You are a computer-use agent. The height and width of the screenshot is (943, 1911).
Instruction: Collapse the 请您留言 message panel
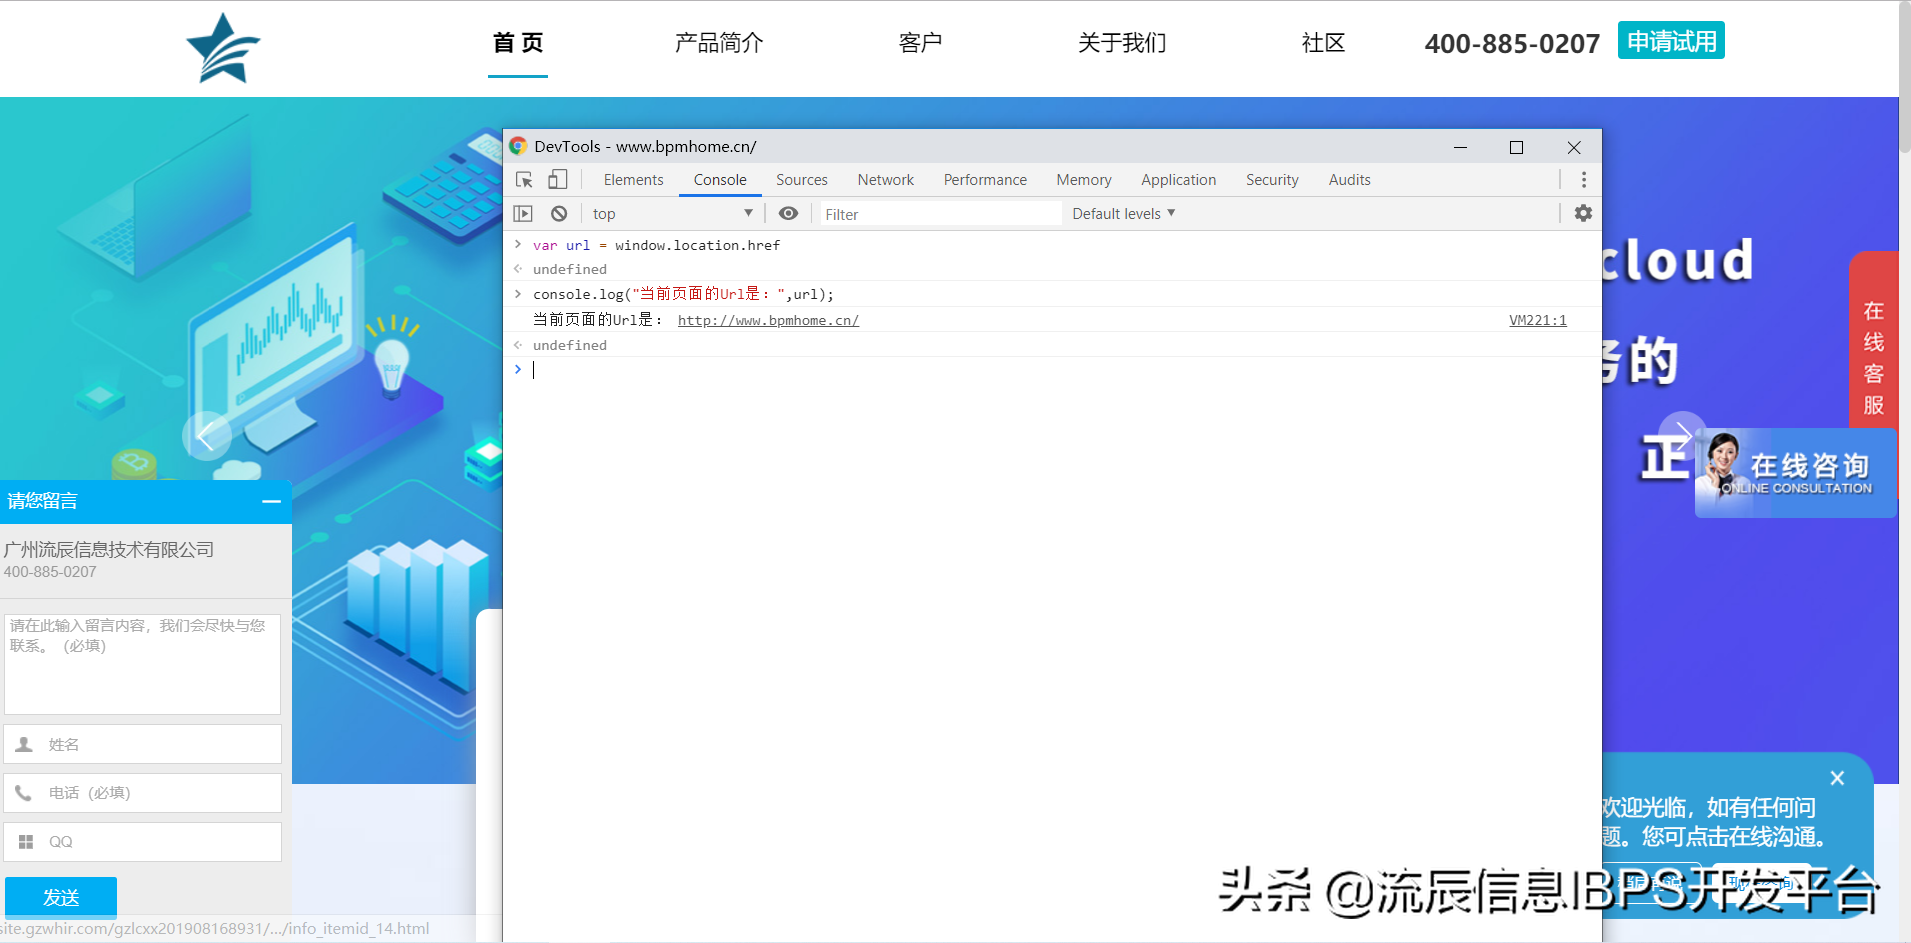tap(271, 501)
